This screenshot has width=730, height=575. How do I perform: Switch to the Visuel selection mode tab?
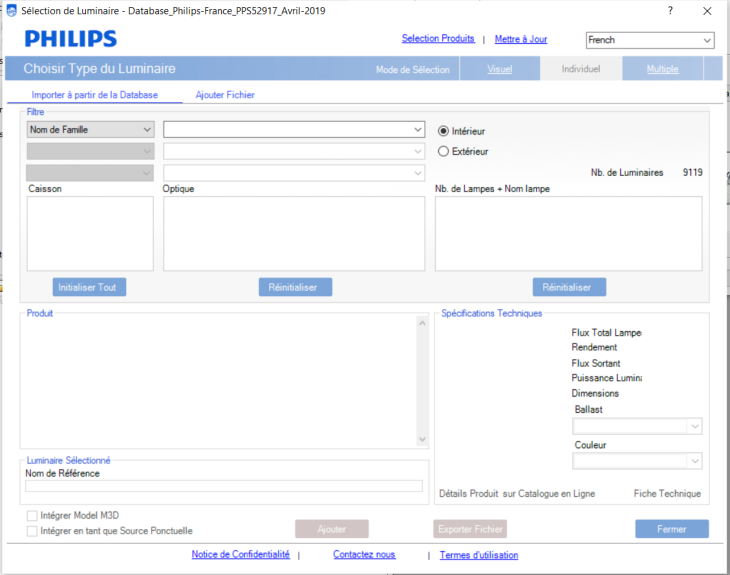[499, 69]
